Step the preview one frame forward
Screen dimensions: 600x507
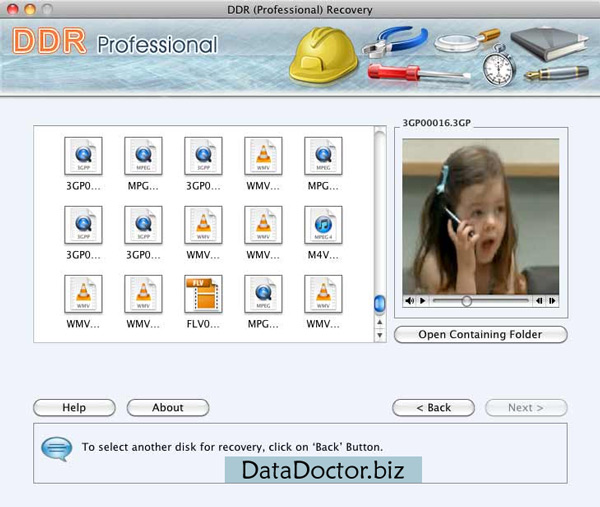(552, 301)
